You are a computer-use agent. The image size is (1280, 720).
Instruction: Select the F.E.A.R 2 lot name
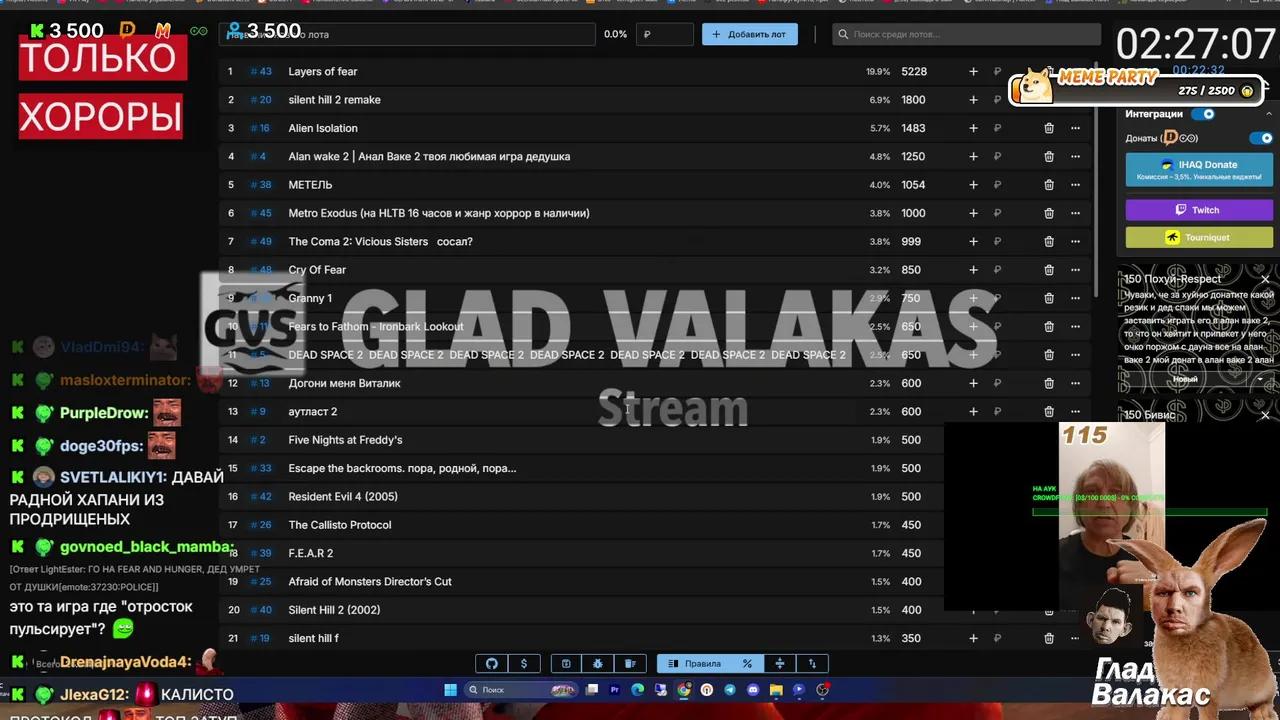point(310,553)
